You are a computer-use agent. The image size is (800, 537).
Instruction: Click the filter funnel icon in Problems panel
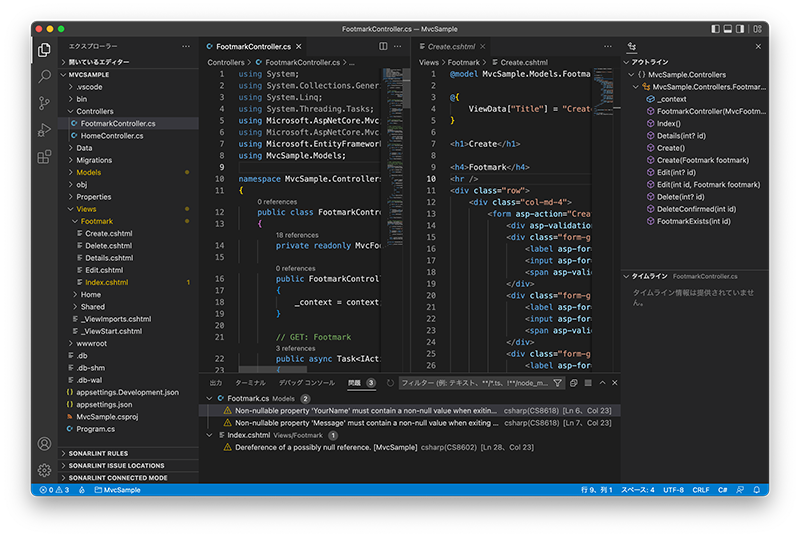coord(558,383)
